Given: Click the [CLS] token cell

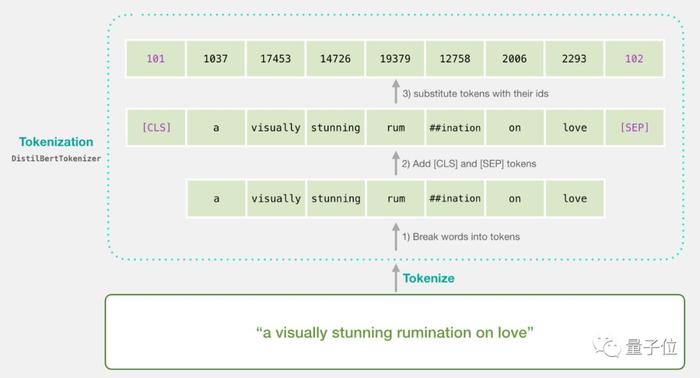Looking at the screenshot, I should [x=156, y=128].
